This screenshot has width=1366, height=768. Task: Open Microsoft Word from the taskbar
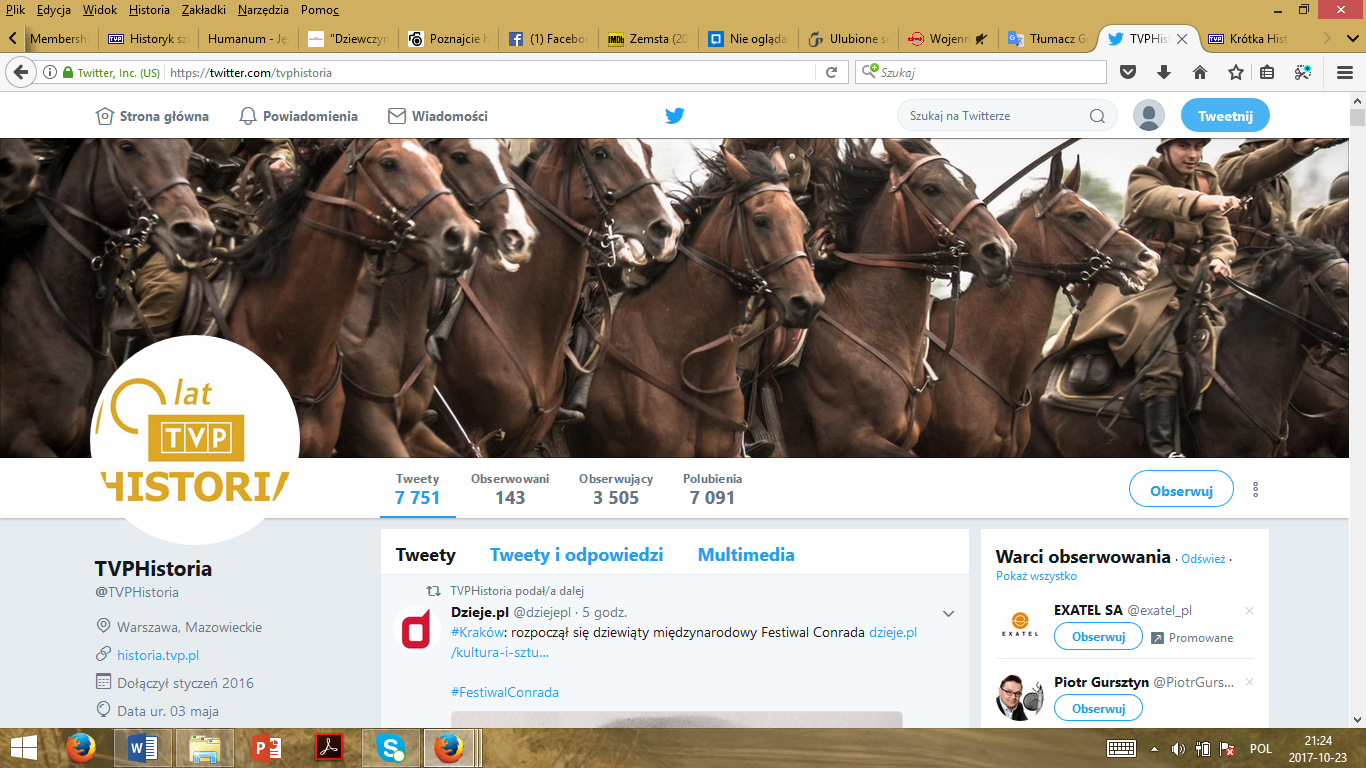143,748
